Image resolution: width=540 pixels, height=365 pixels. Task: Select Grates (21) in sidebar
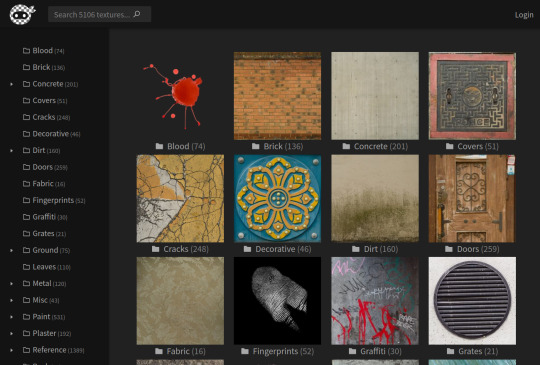coord(44,233)
